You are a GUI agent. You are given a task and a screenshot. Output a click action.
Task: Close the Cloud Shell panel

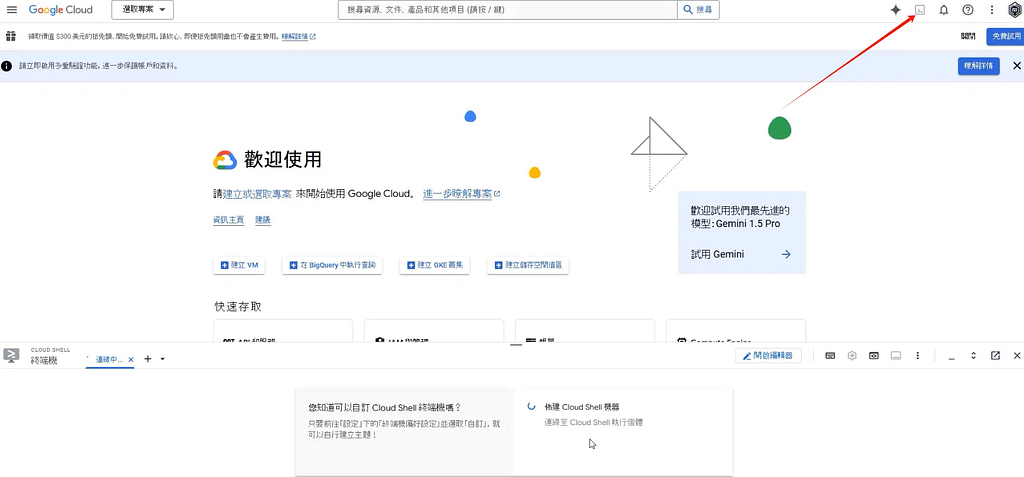[1017, 355]
